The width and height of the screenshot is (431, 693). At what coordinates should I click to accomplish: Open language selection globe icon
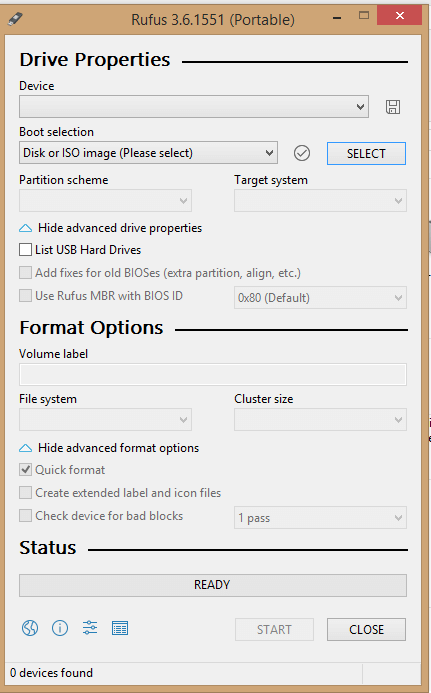(x=30, y=628)
